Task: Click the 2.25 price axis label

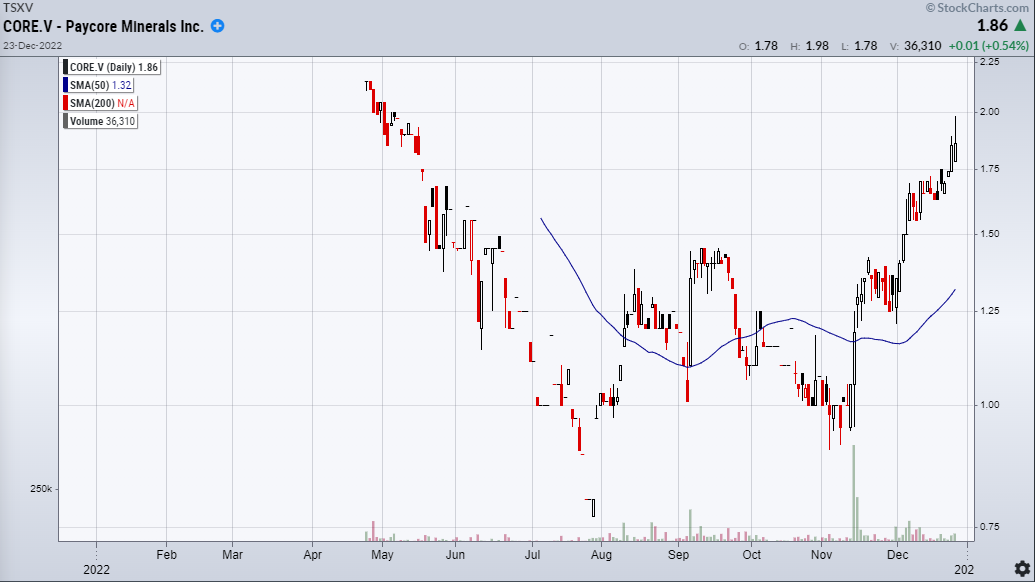Action: click(989, 61)
